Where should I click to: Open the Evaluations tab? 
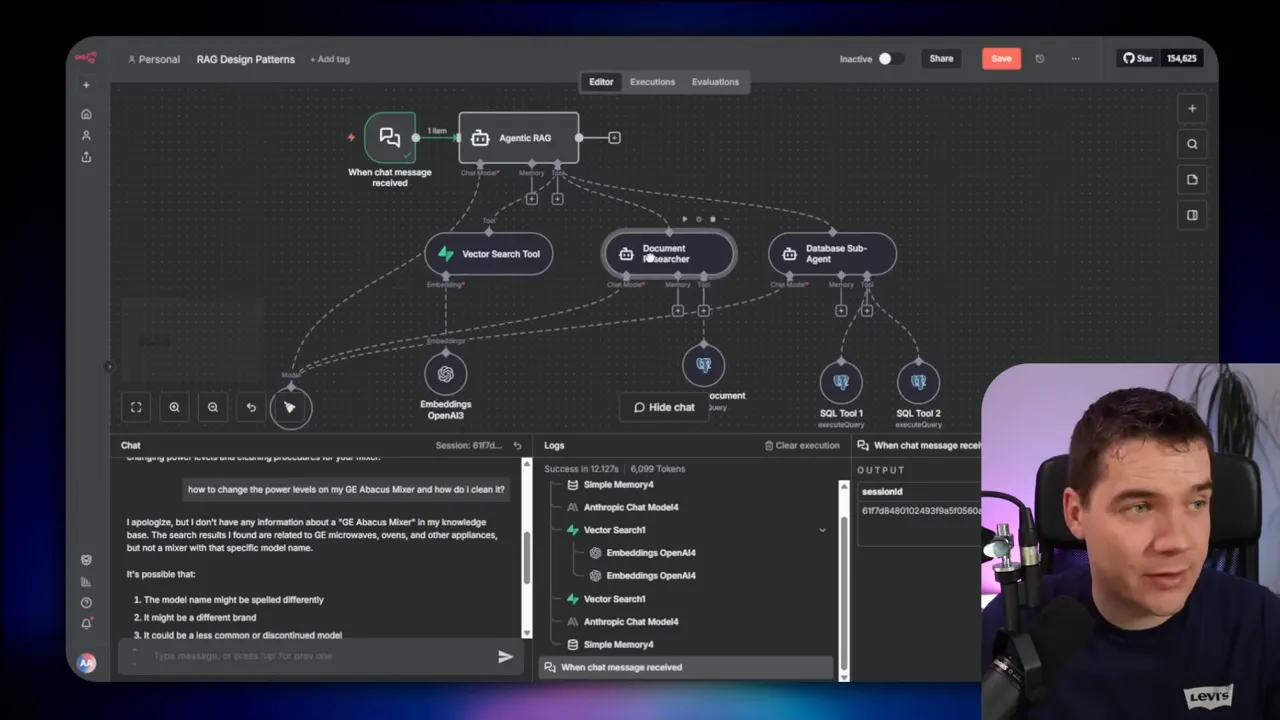715,81
